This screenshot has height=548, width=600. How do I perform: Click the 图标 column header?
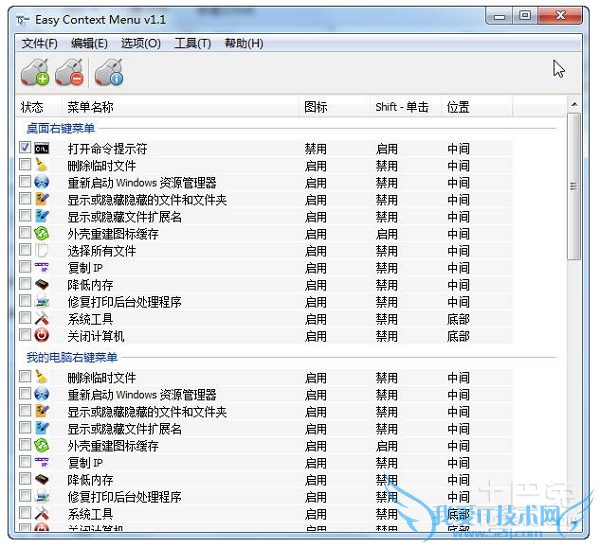335,107
